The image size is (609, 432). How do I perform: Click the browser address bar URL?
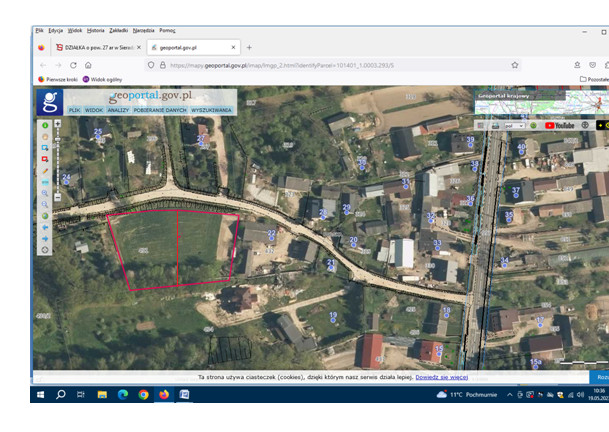(x=280, y=65)
